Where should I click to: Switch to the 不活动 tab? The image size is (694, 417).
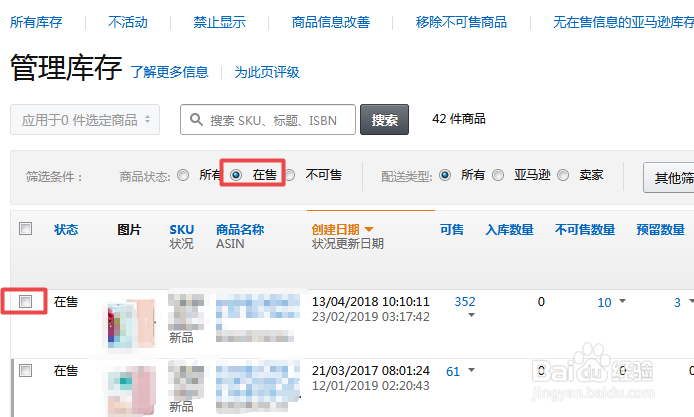[x=128, y=22]
